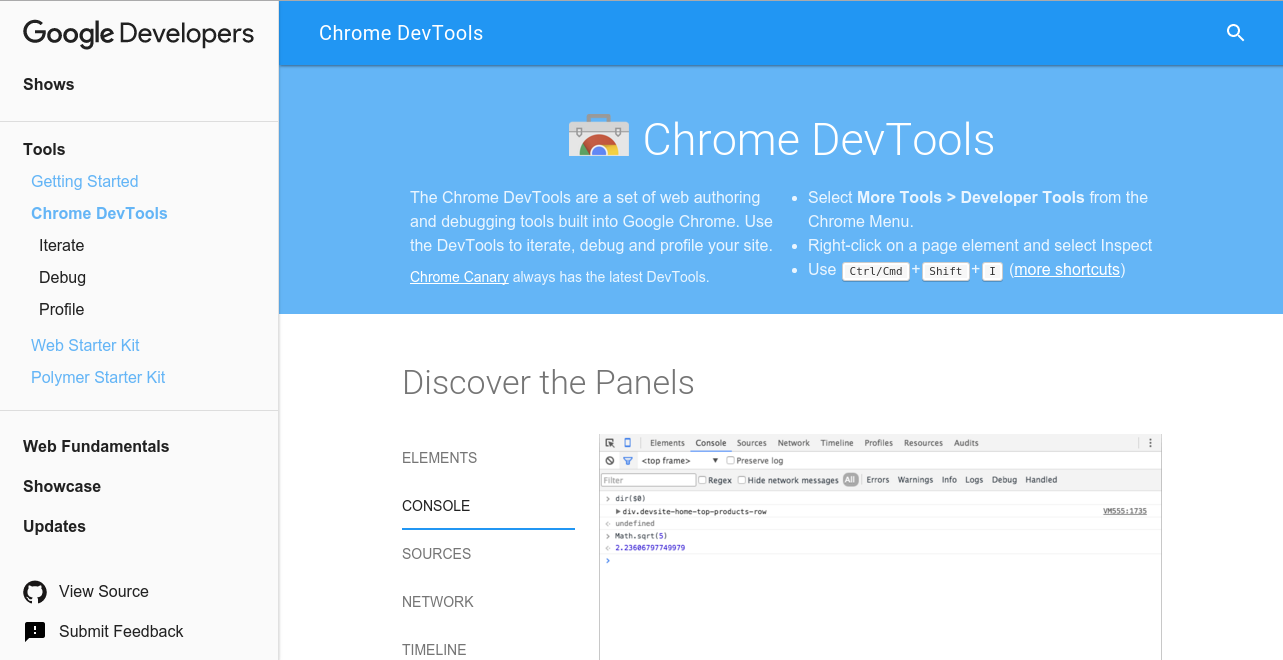Select Chrome DevTools in sidebar
This screenshot has height=660, width=1283.
99,214
